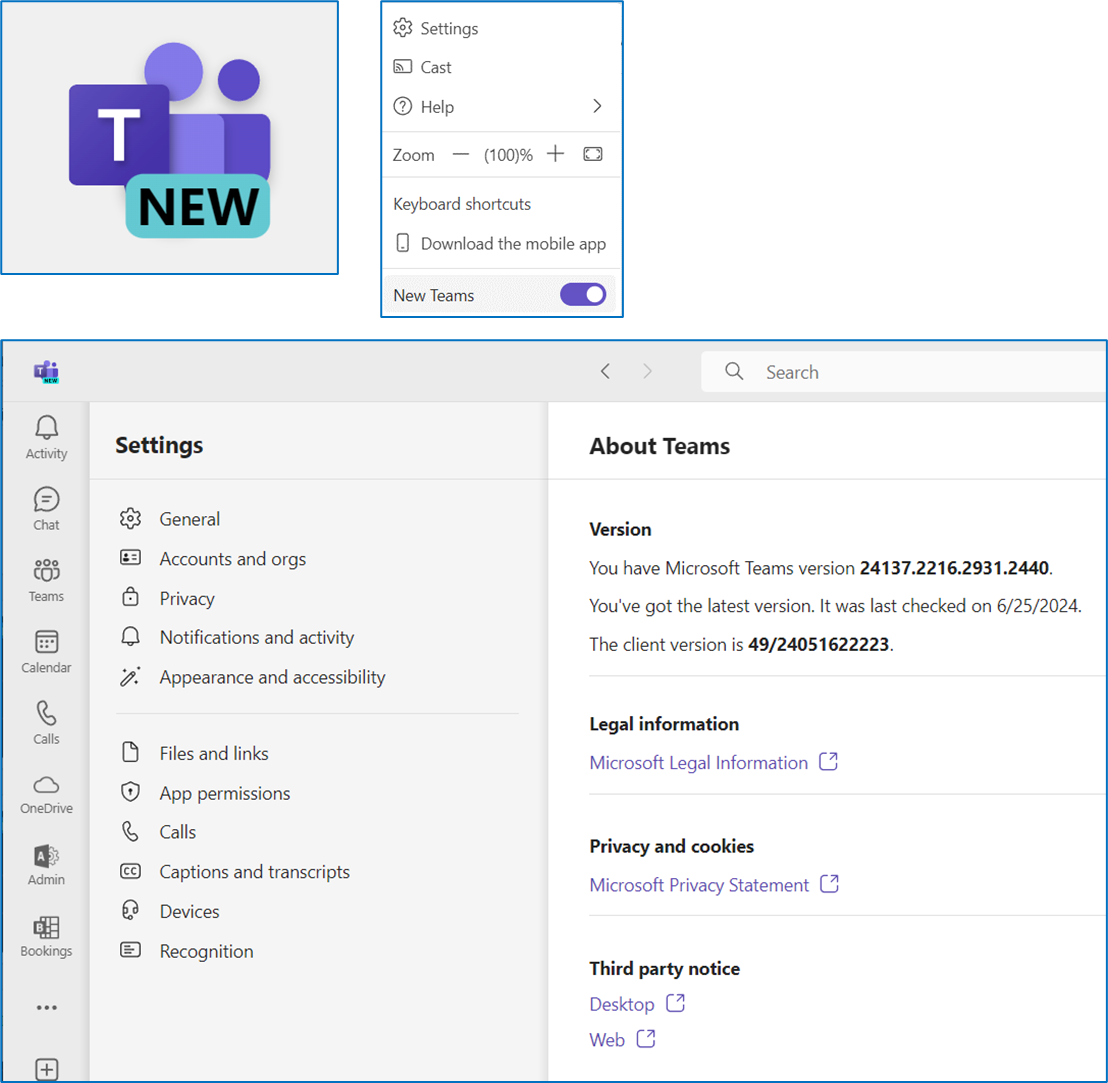The image size is (1108, 1083).
Task: Navigate back with the left arrow
Action: click(x=605, y=372)
